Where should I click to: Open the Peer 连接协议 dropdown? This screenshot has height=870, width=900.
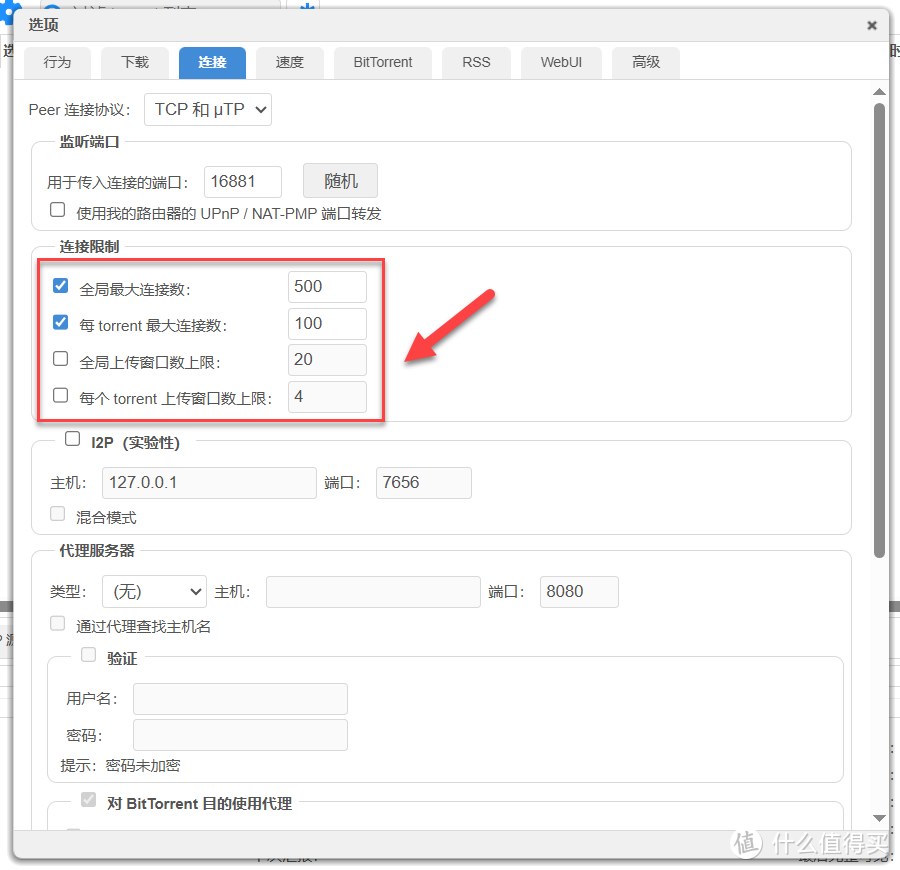208,110
